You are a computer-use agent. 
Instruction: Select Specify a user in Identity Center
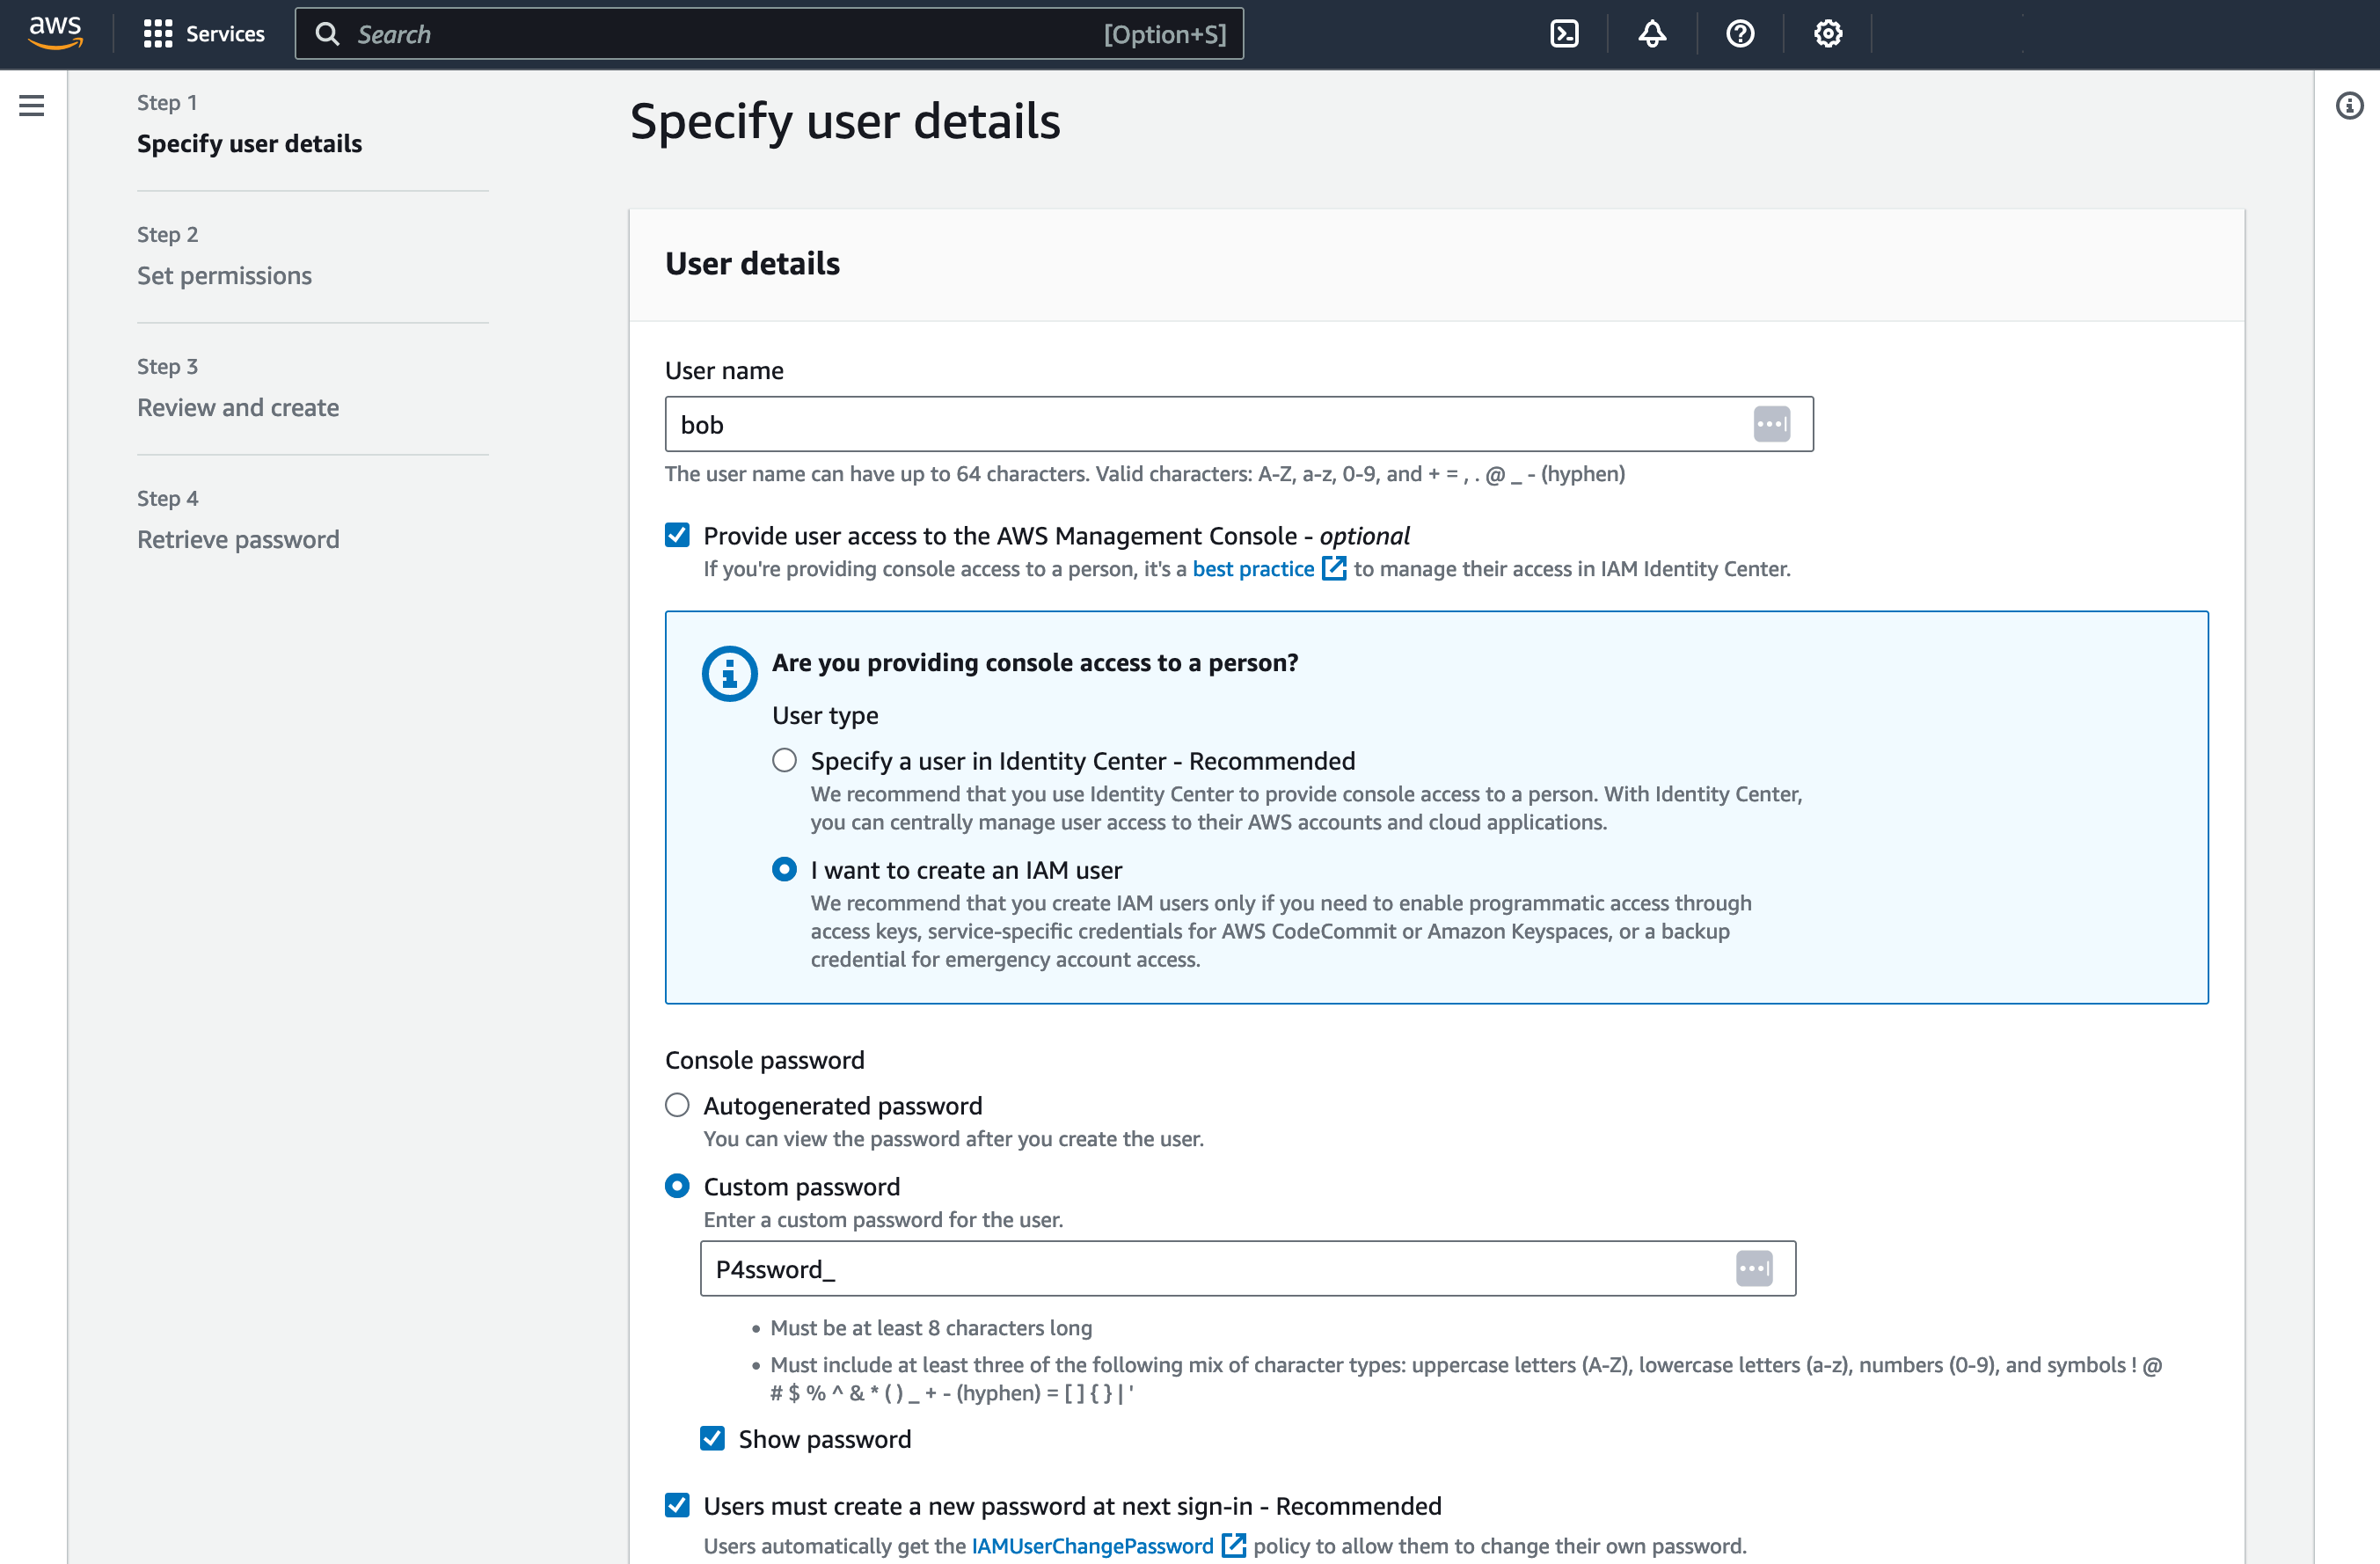[x=784, y=760]
